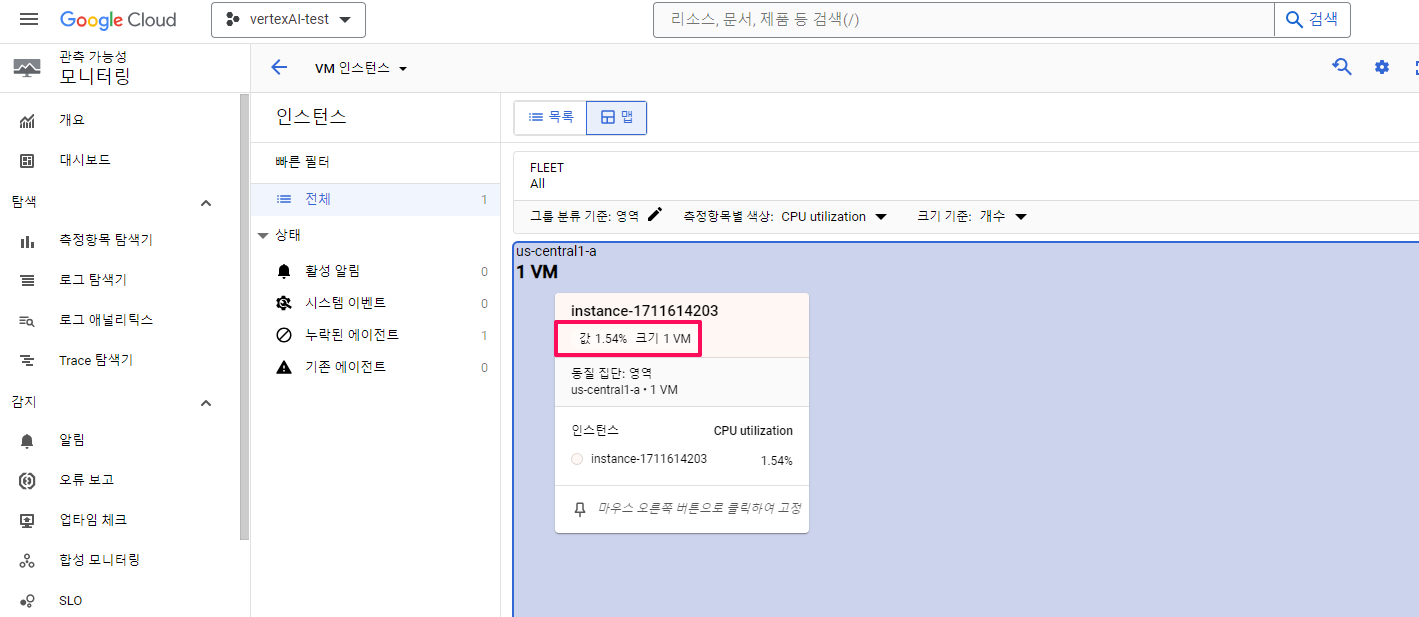Click the 누락된 에이전트 blocked icon
Image resolution: width=1419 pixels, height=617 pixels.
tap(284, 335)
